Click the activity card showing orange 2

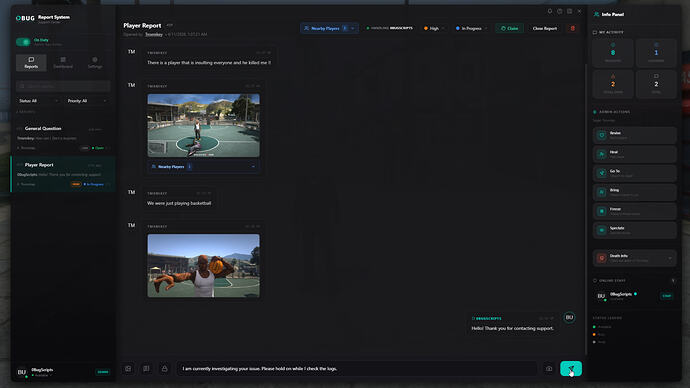(613, 84)
